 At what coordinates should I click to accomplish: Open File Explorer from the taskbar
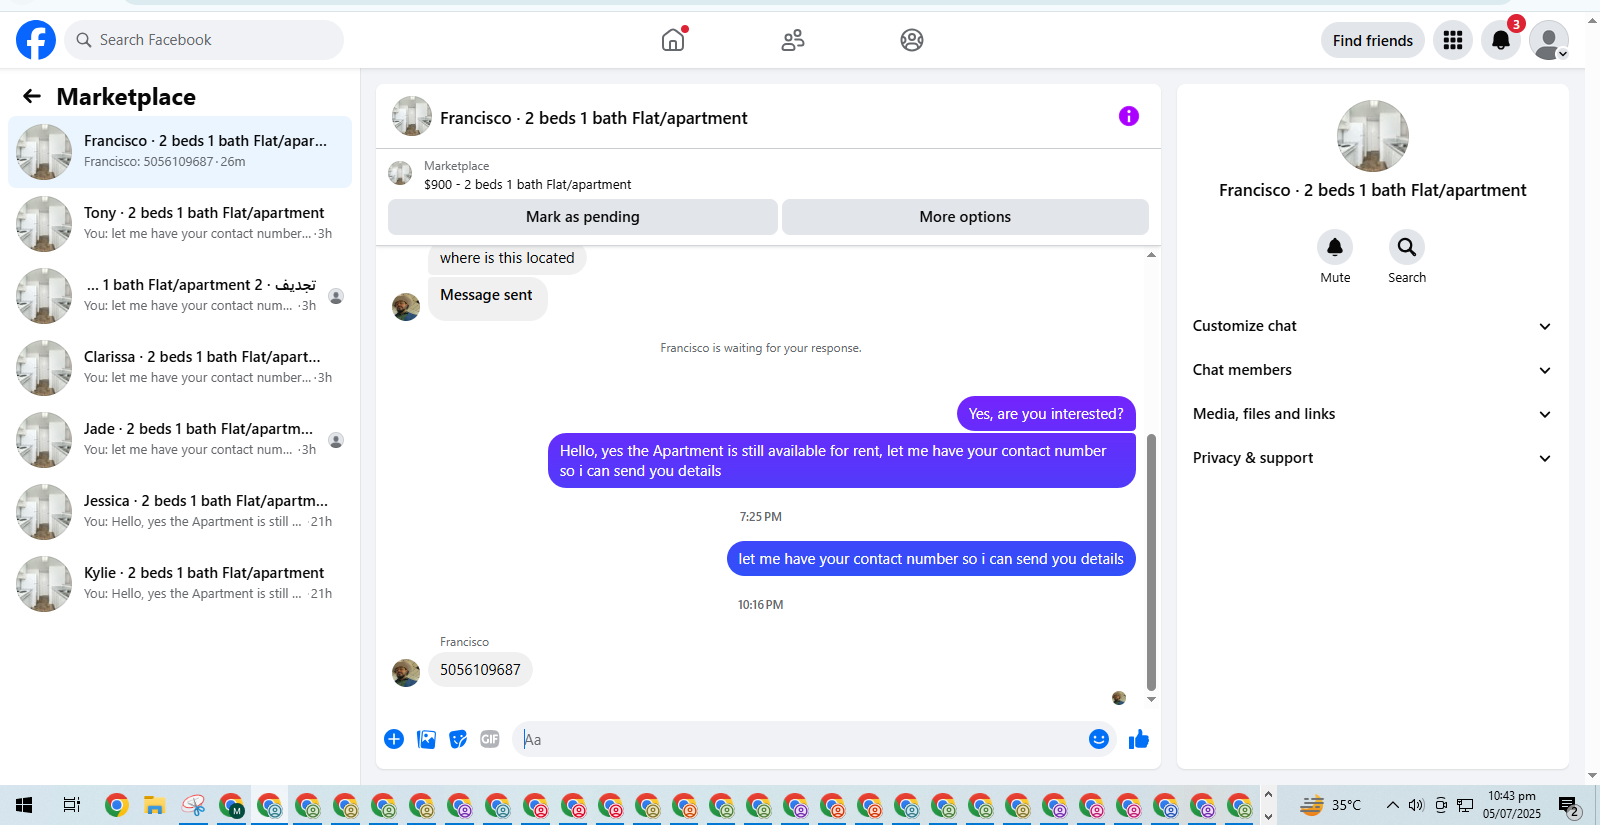coord(154,805)
